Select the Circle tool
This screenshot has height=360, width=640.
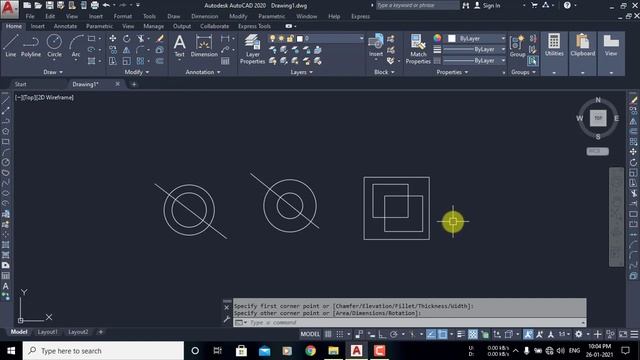click(x=54, y=46)
